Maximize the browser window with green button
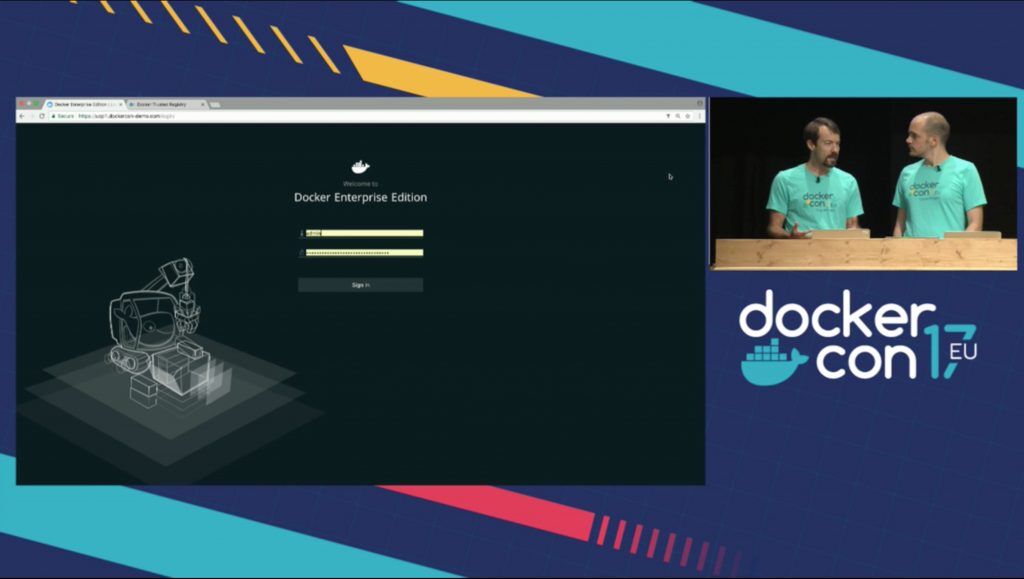This screenshot has height=579, width=1024. coord(36,104)
